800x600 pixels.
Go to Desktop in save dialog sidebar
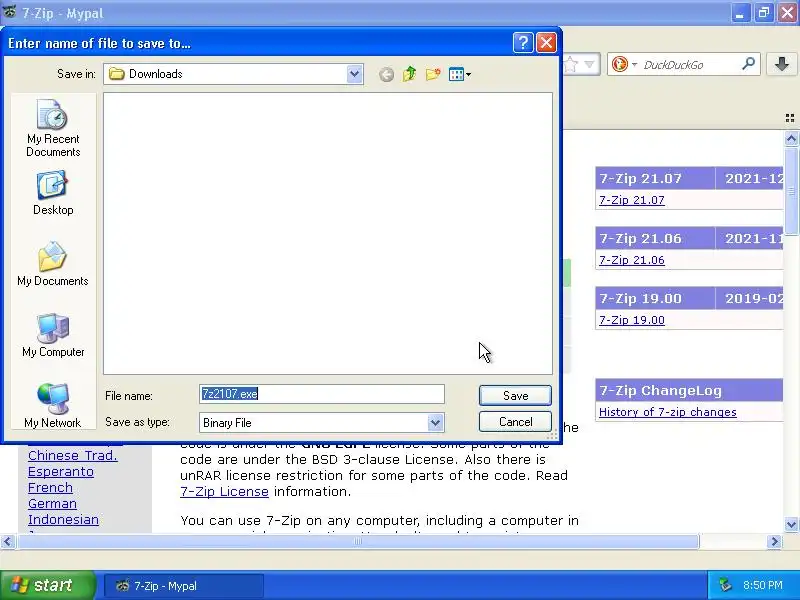click(x=53, y=193)
